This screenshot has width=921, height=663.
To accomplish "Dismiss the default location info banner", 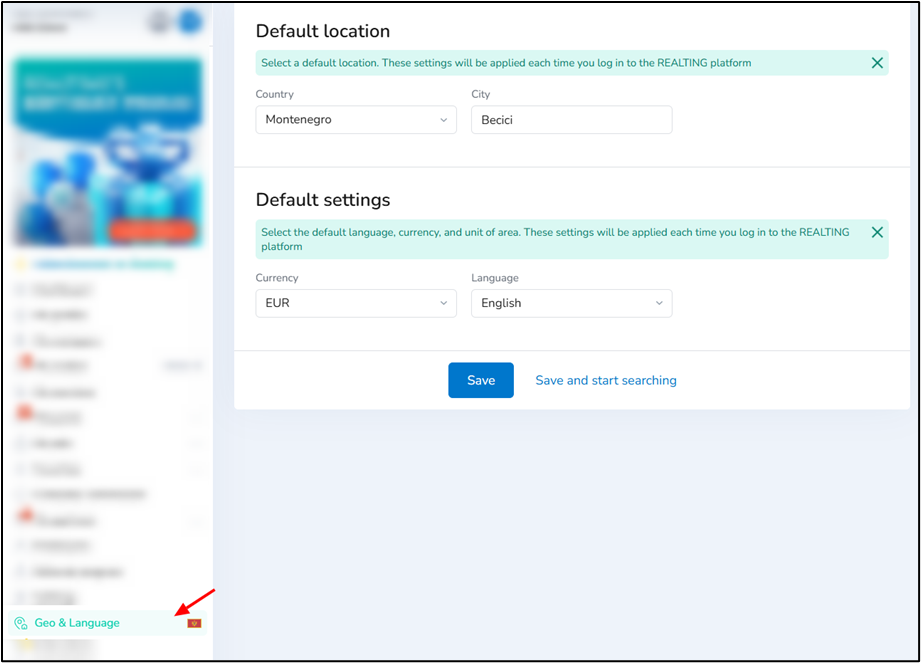I will [x=877, y=63].
